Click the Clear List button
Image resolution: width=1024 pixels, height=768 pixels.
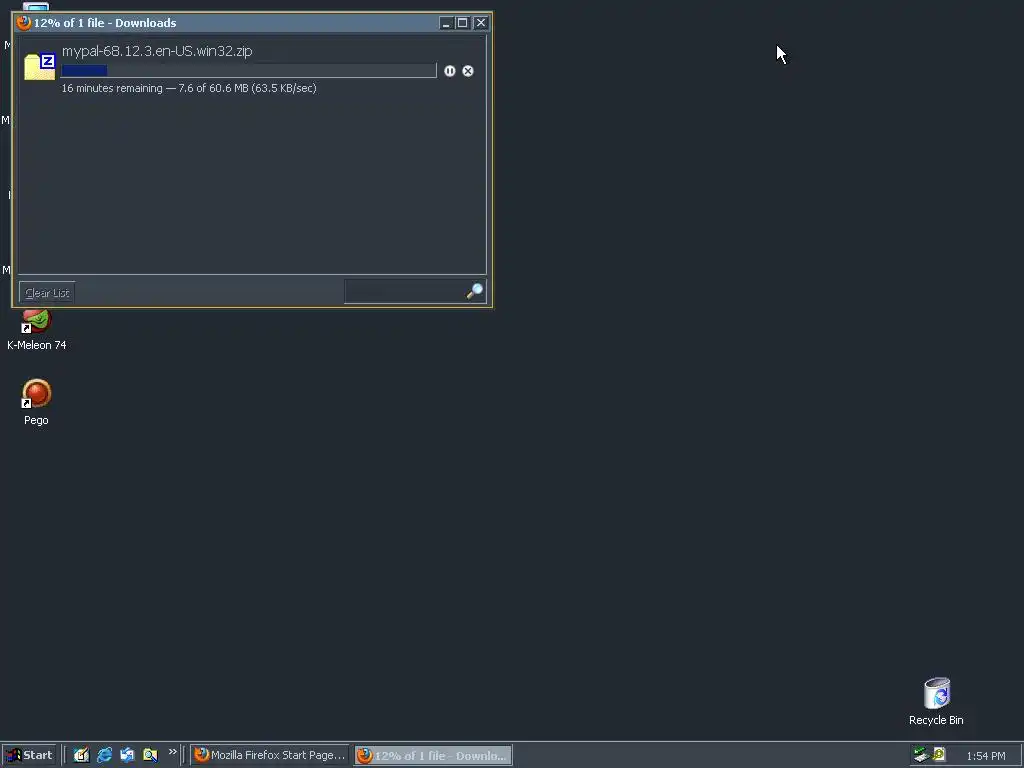coord(47,293)
